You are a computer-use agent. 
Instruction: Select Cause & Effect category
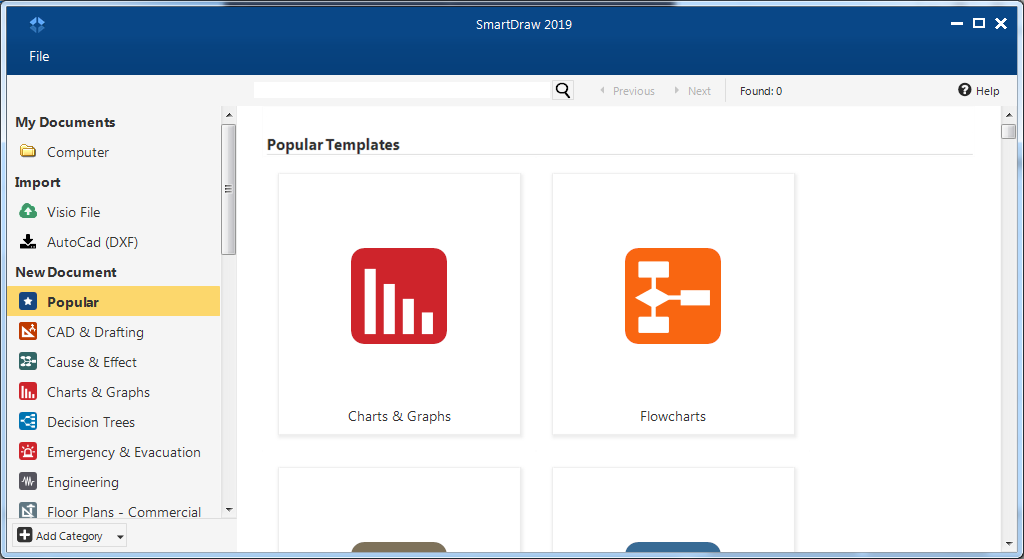[92, 362]
